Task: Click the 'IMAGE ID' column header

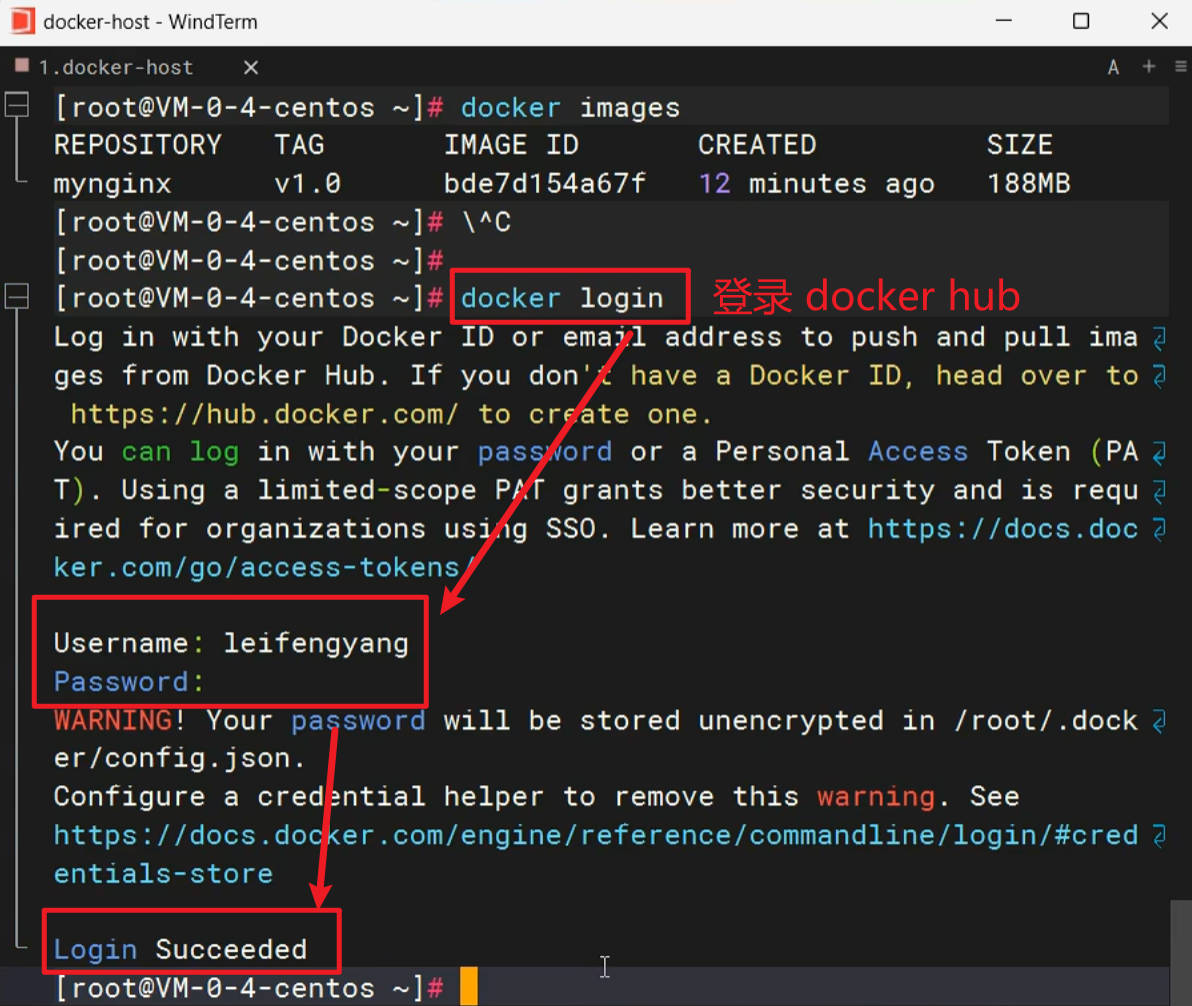Action: coord(512,144)
